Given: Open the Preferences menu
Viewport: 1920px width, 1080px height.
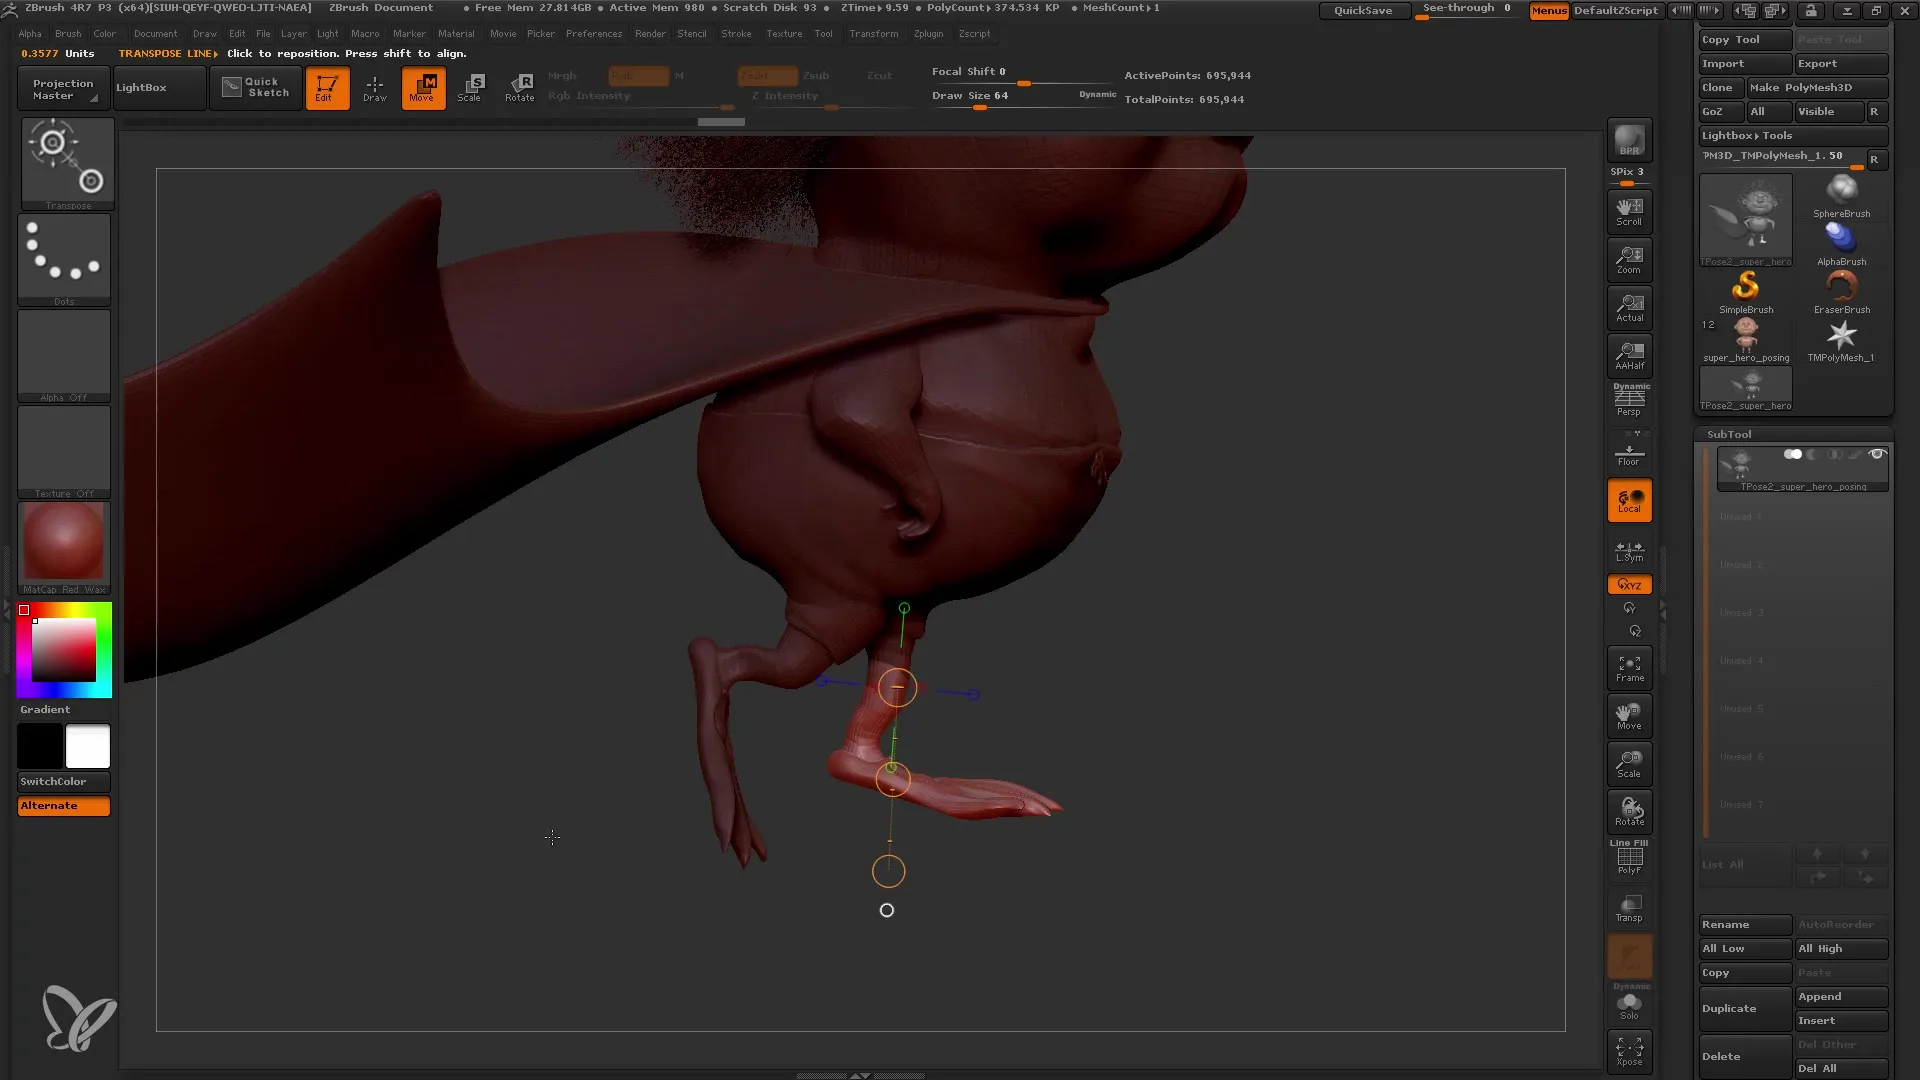Looking at the screenshot, I should (594, 34).
